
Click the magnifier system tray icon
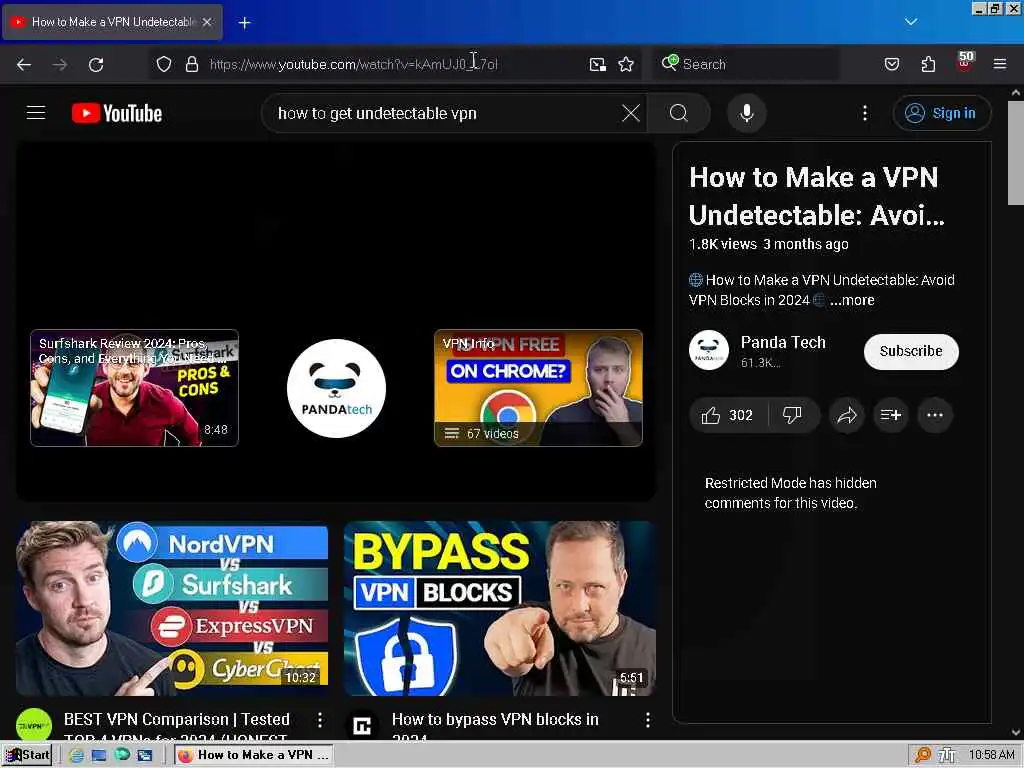(922, 755)
